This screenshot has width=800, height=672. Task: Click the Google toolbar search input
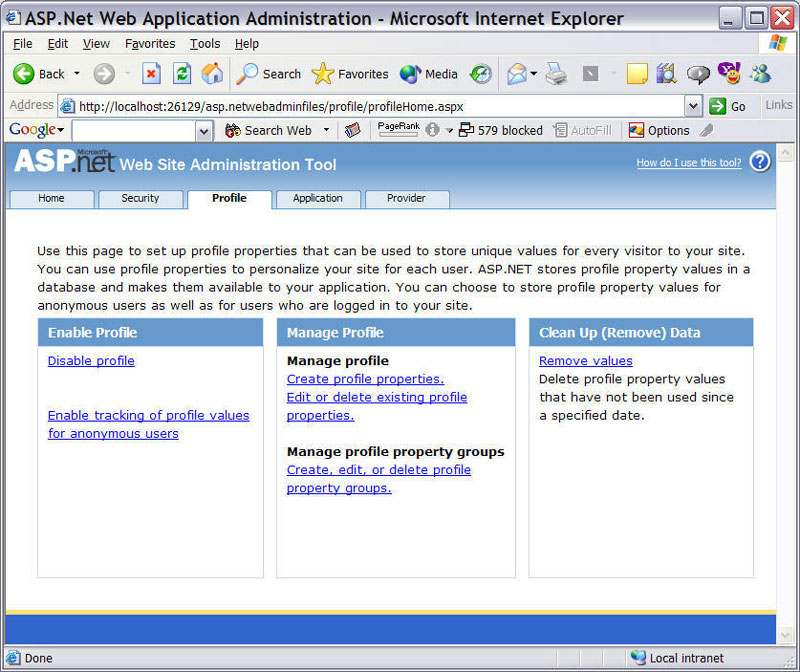click(x=134, y=131)
